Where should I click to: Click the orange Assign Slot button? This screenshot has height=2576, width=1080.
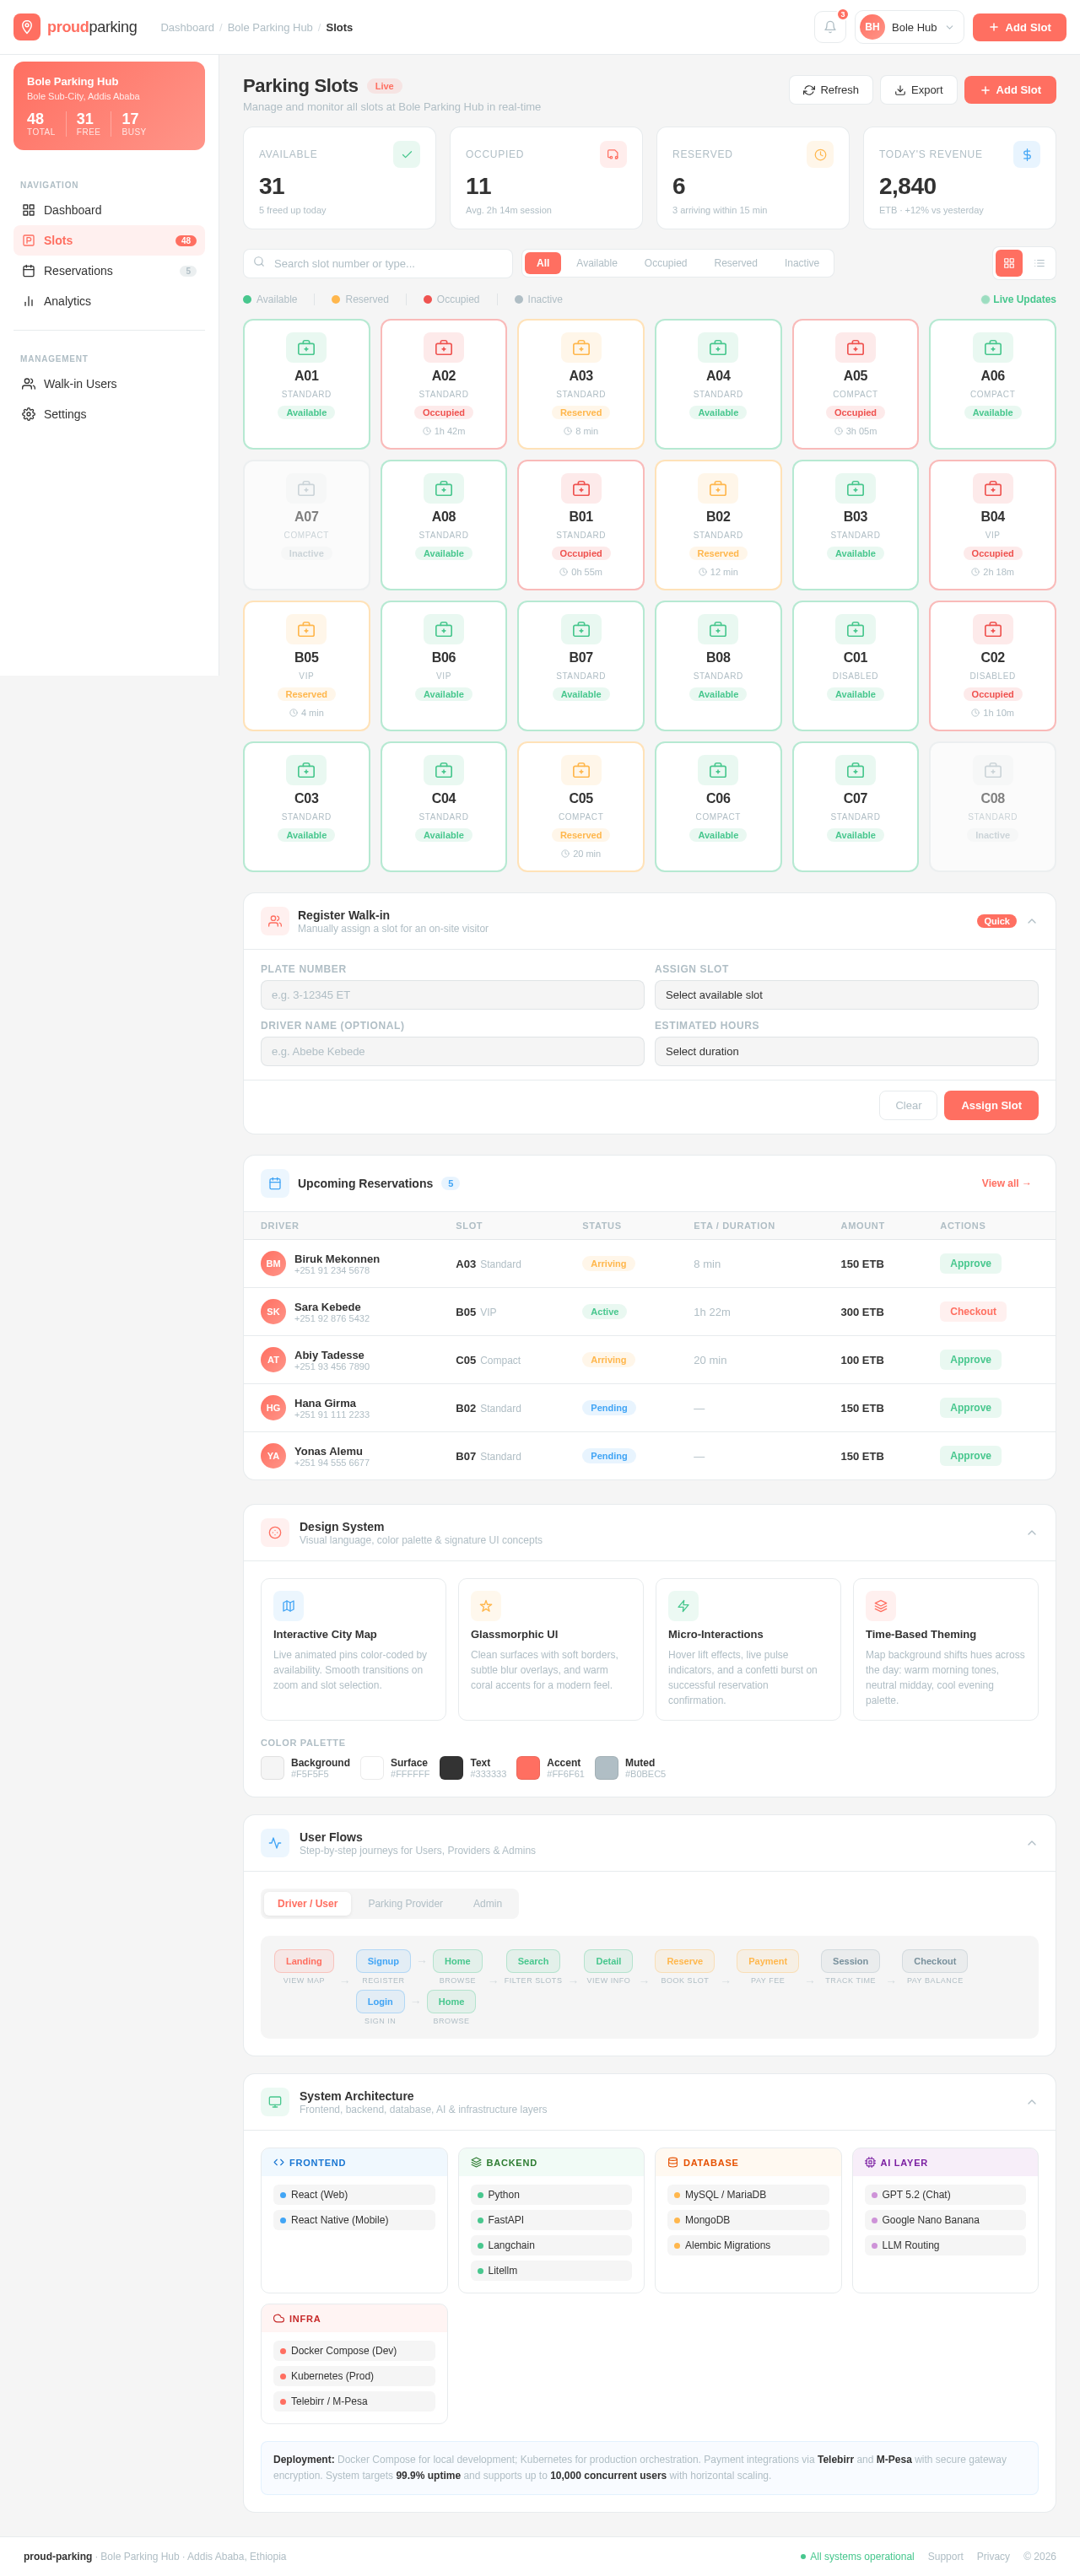990,1105
